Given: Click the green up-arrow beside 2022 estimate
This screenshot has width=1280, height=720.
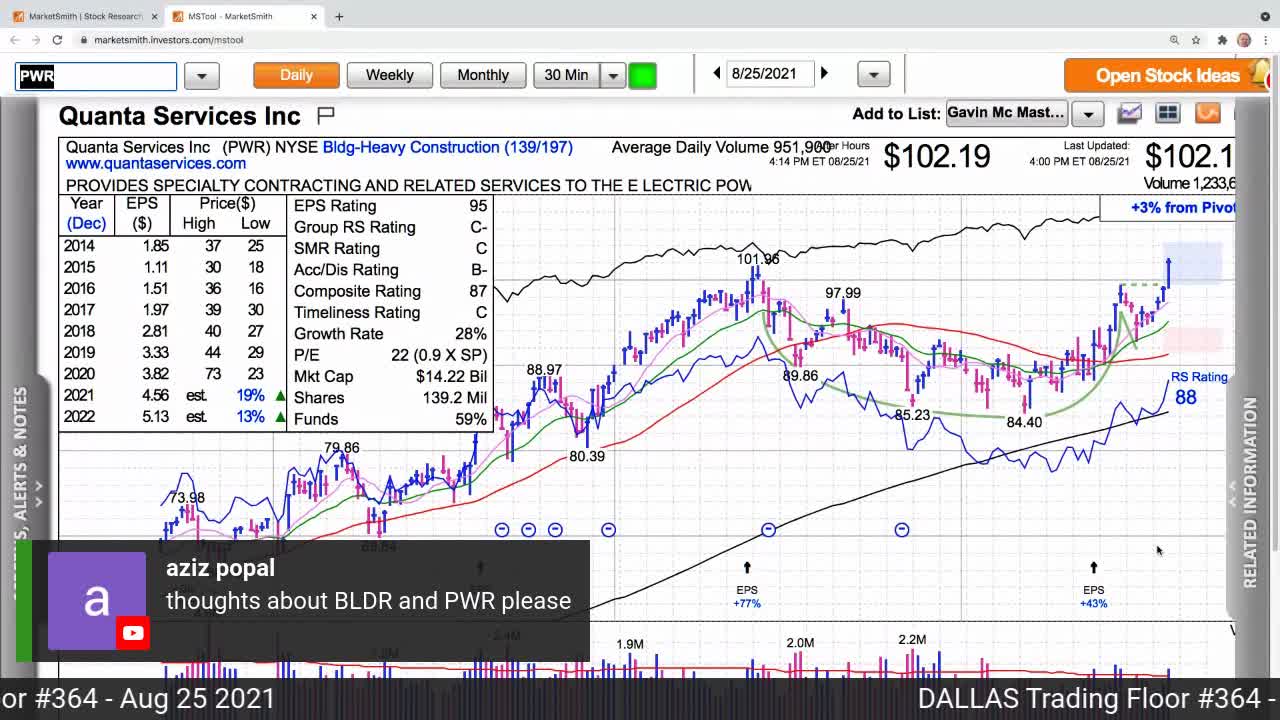Looking at the screenshot, I should click(x=280, y=417).
